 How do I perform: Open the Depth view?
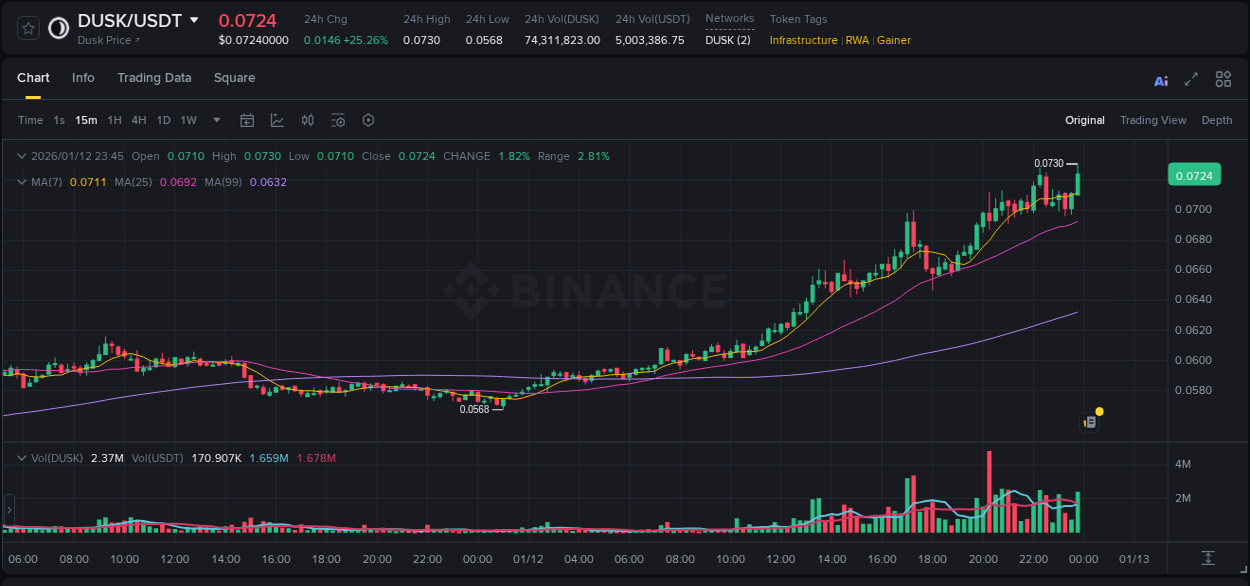point(1217,120)
